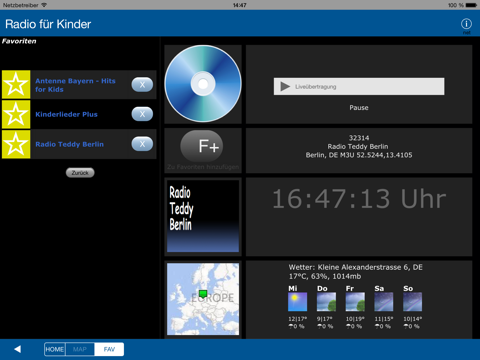Tap the star icon beside Kinderlieder Plus
Viewport: 480px width, 360px height.
pos(16,114)
